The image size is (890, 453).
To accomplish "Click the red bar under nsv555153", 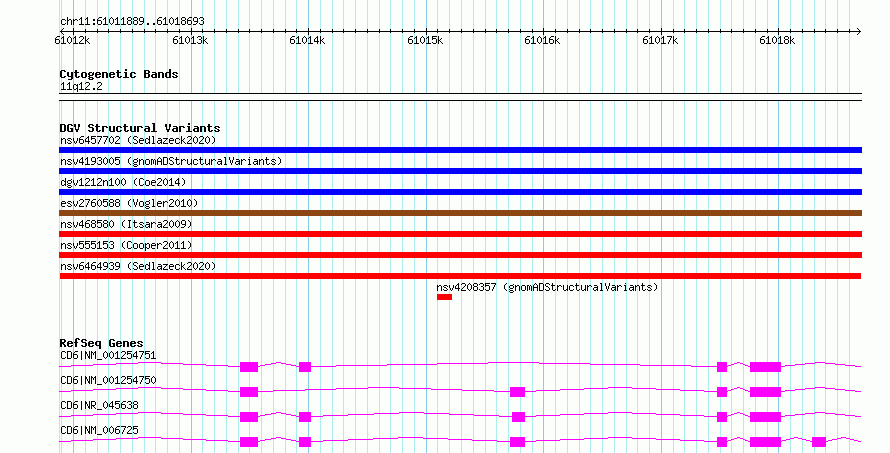I will (460, 255).
